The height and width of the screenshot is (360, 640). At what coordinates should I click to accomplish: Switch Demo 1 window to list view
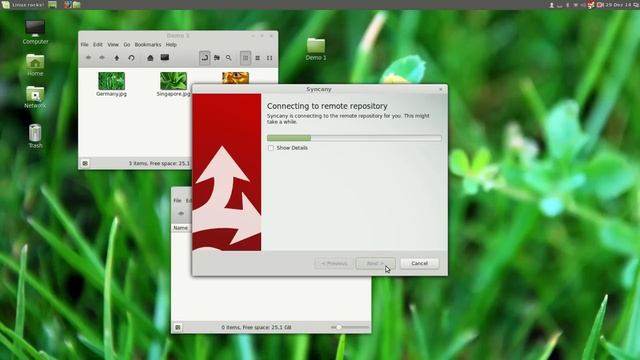258,58
